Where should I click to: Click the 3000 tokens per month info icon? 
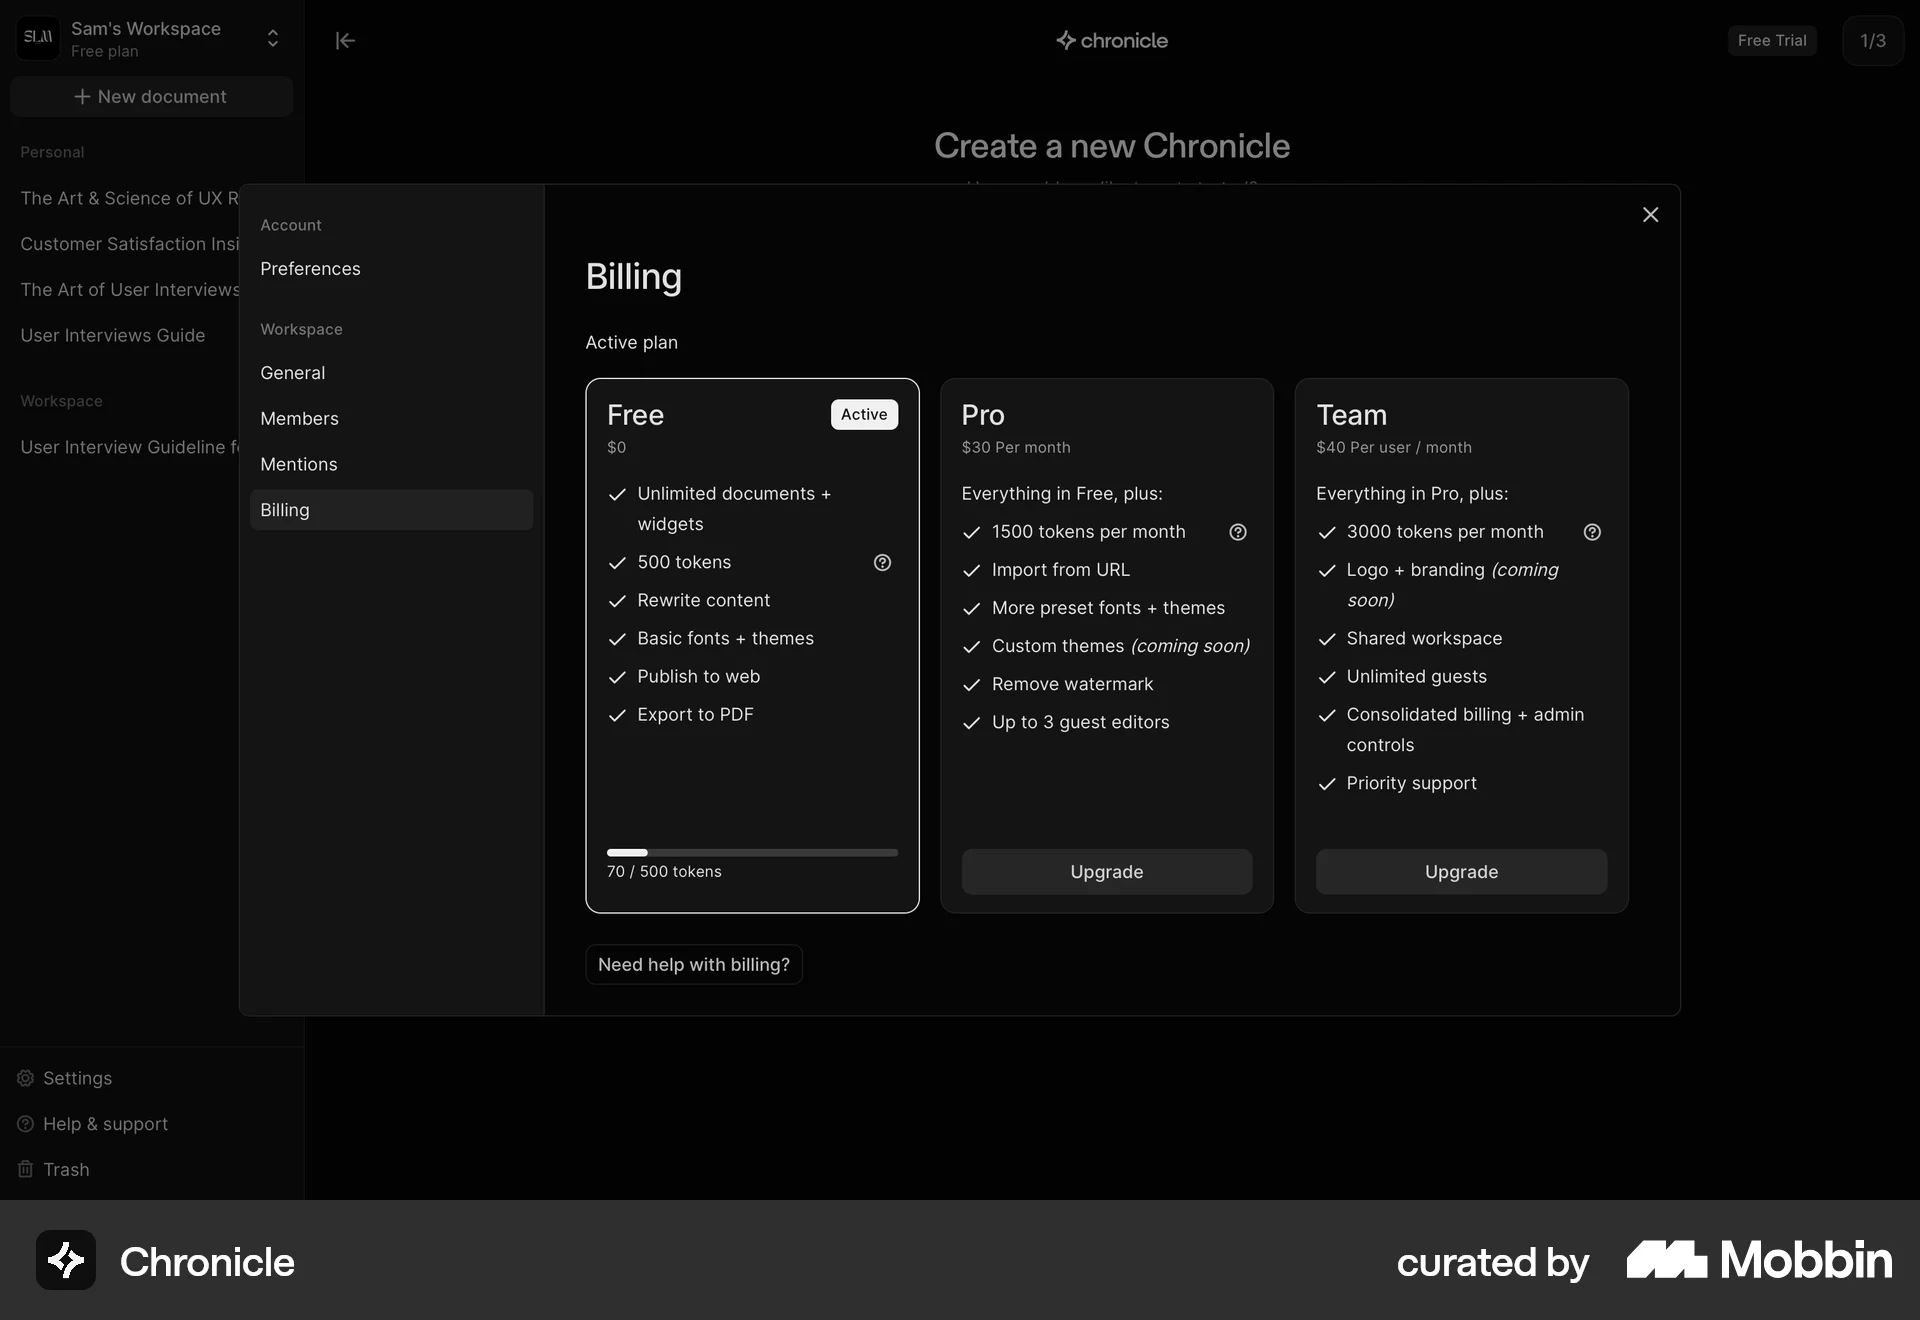pos(1592,531)
